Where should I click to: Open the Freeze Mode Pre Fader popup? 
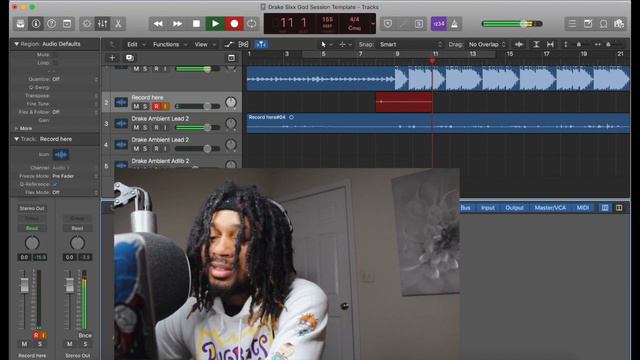[x=74, y=176]
